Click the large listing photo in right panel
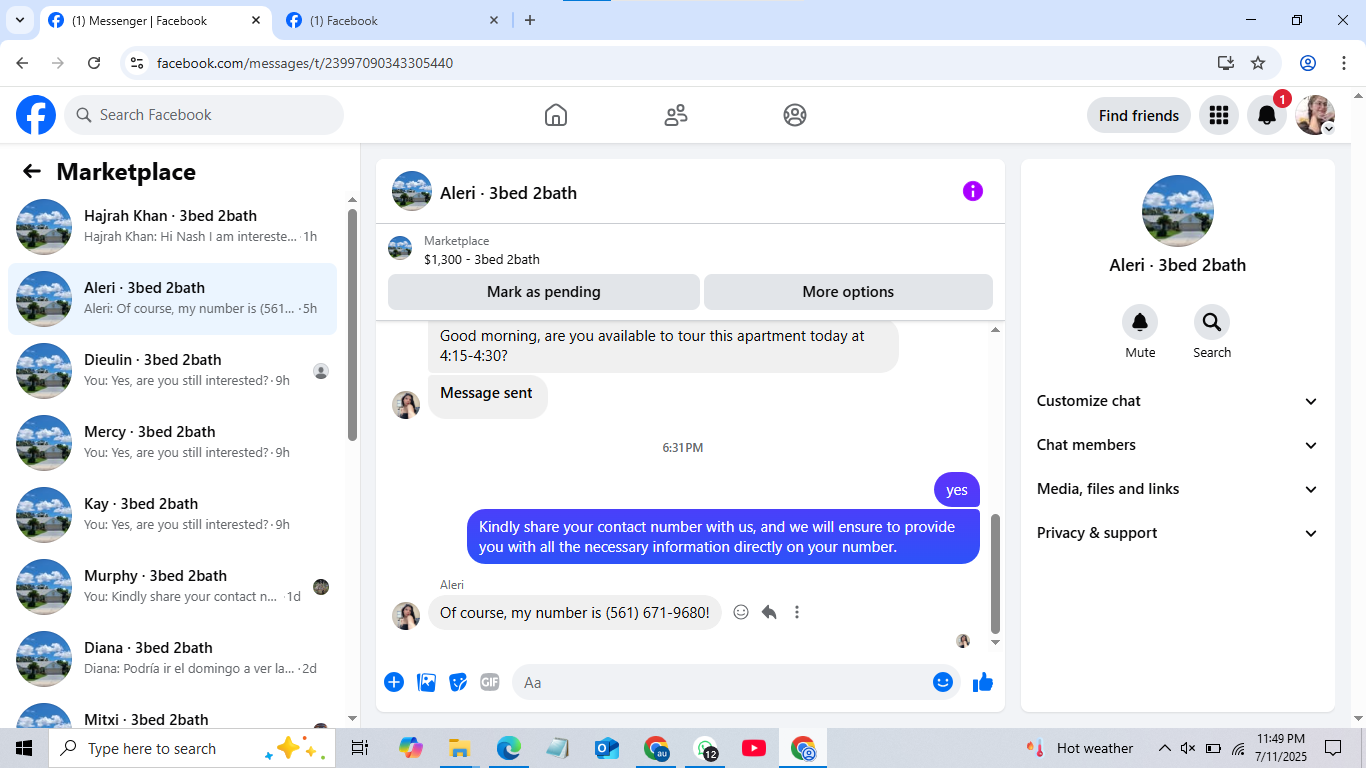 1178,211
